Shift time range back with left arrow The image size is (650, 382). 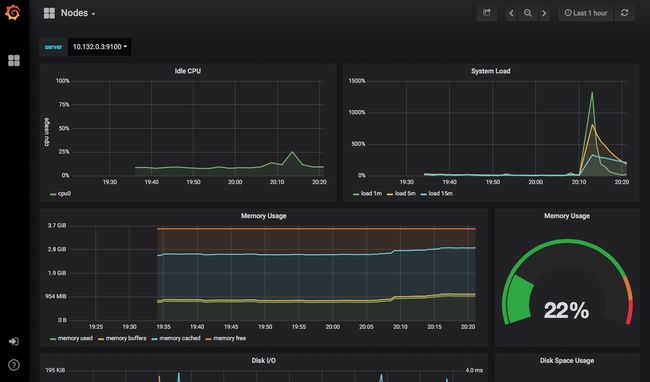tap(511, 13)
